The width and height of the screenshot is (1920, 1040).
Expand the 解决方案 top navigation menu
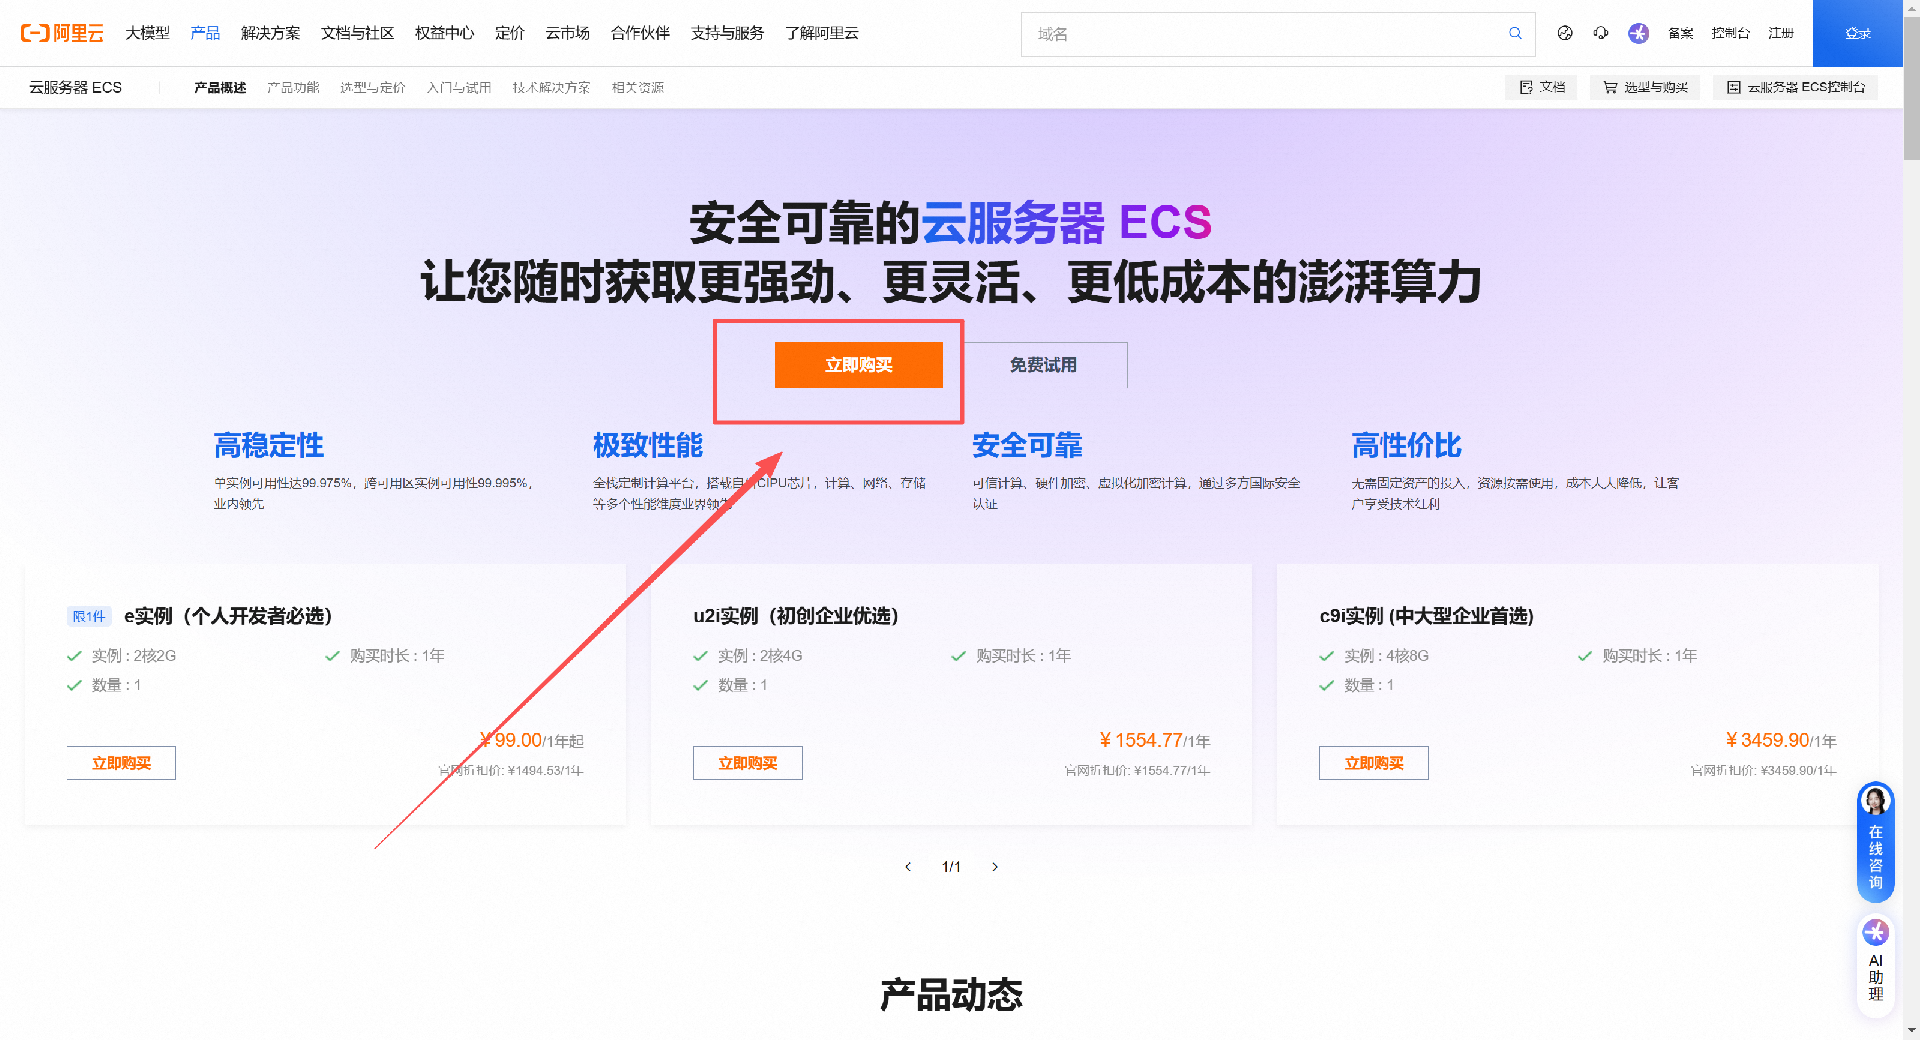[x=270, y=33]
